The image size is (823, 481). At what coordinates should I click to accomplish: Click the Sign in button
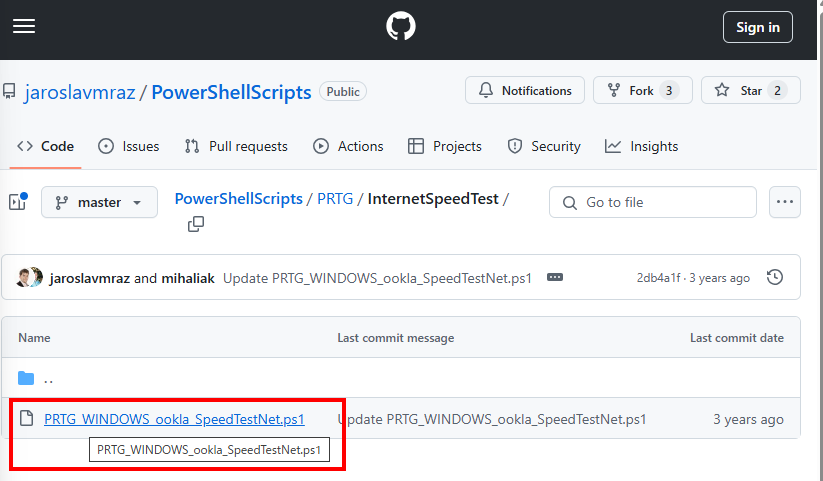pos(757,27)
